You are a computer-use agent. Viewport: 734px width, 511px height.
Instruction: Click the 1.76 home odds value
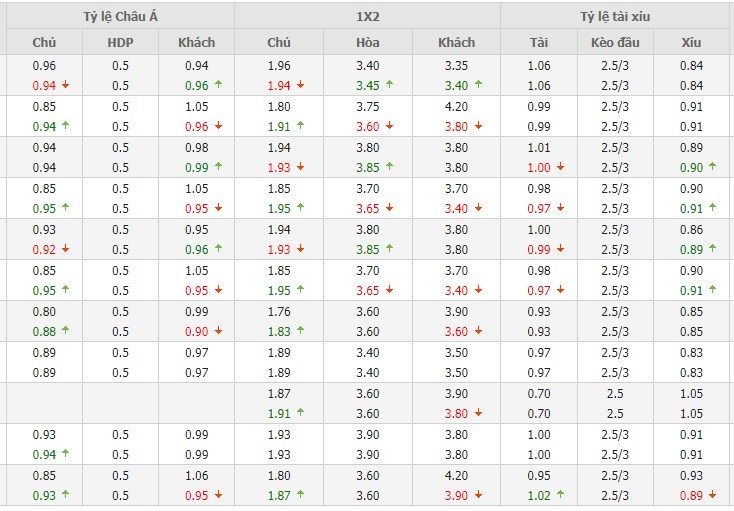coord(279,312)
